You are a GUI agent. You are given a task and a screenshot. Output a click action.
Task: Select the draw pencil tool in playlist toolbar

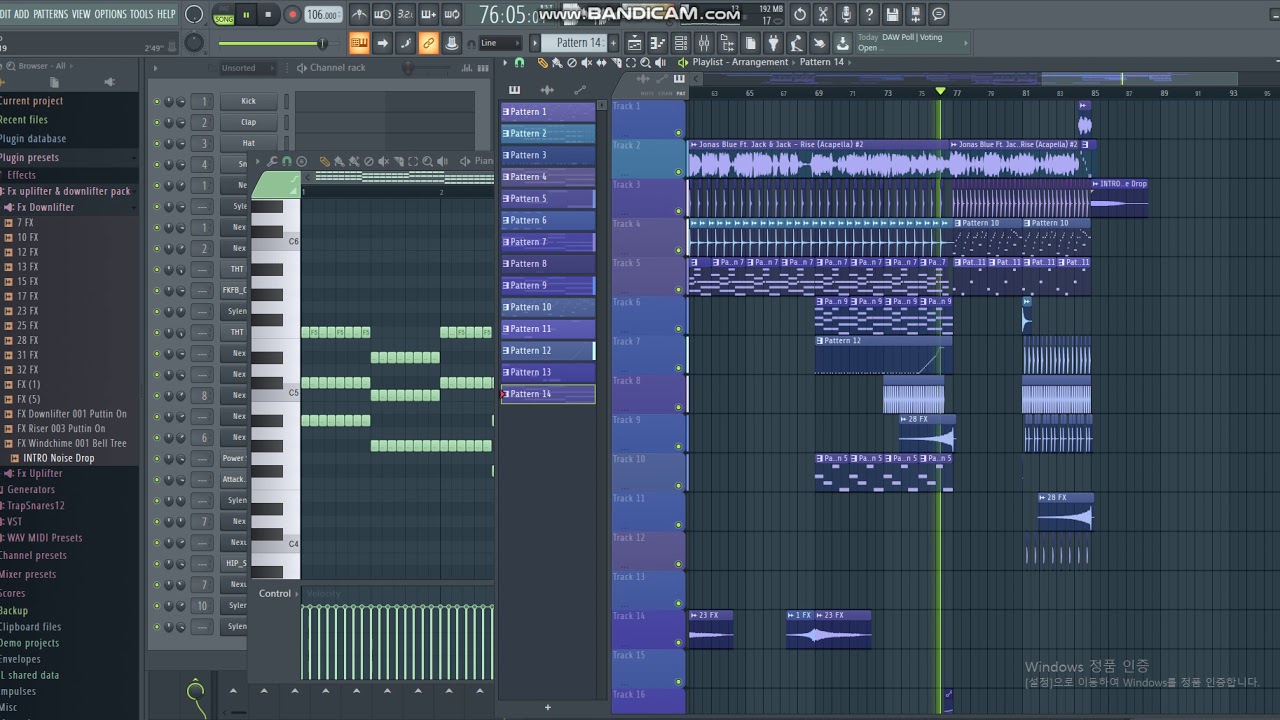[x=542, y=62]
